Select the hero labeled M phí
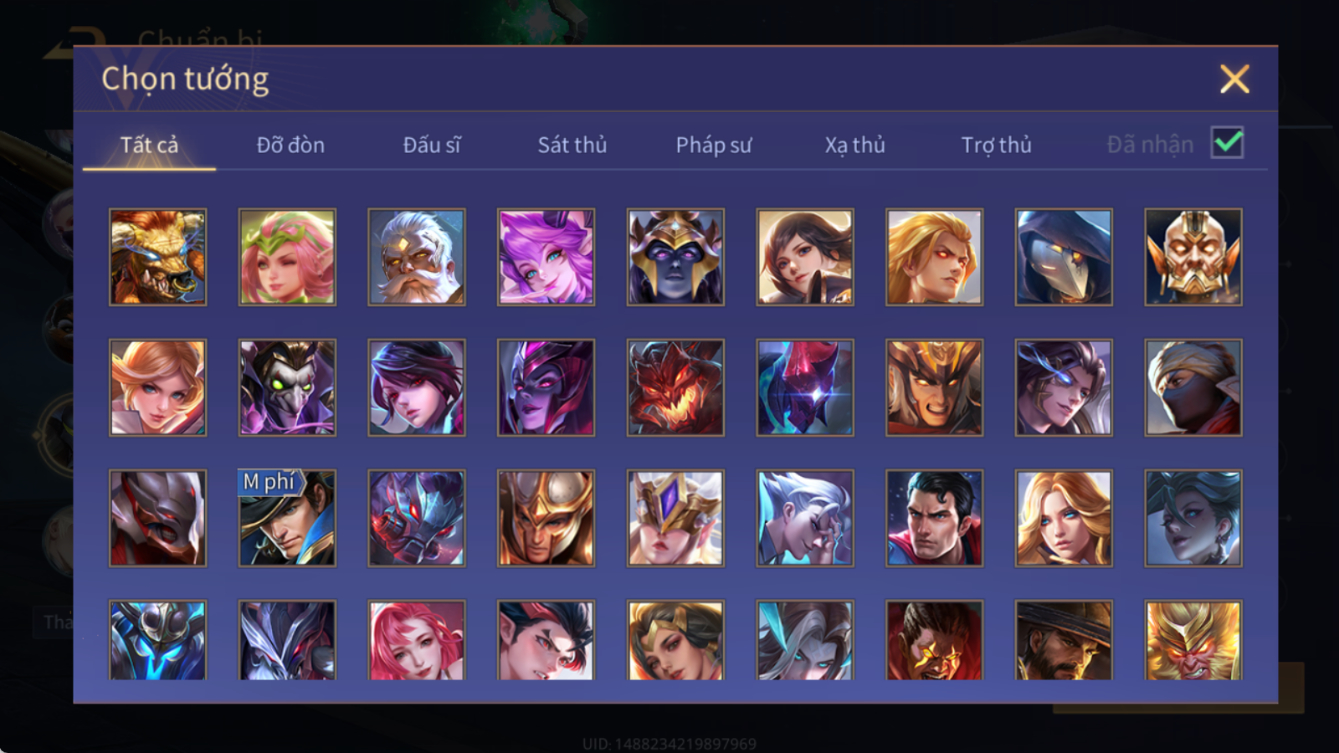The image size is (1339, 753). coord(287,518)
